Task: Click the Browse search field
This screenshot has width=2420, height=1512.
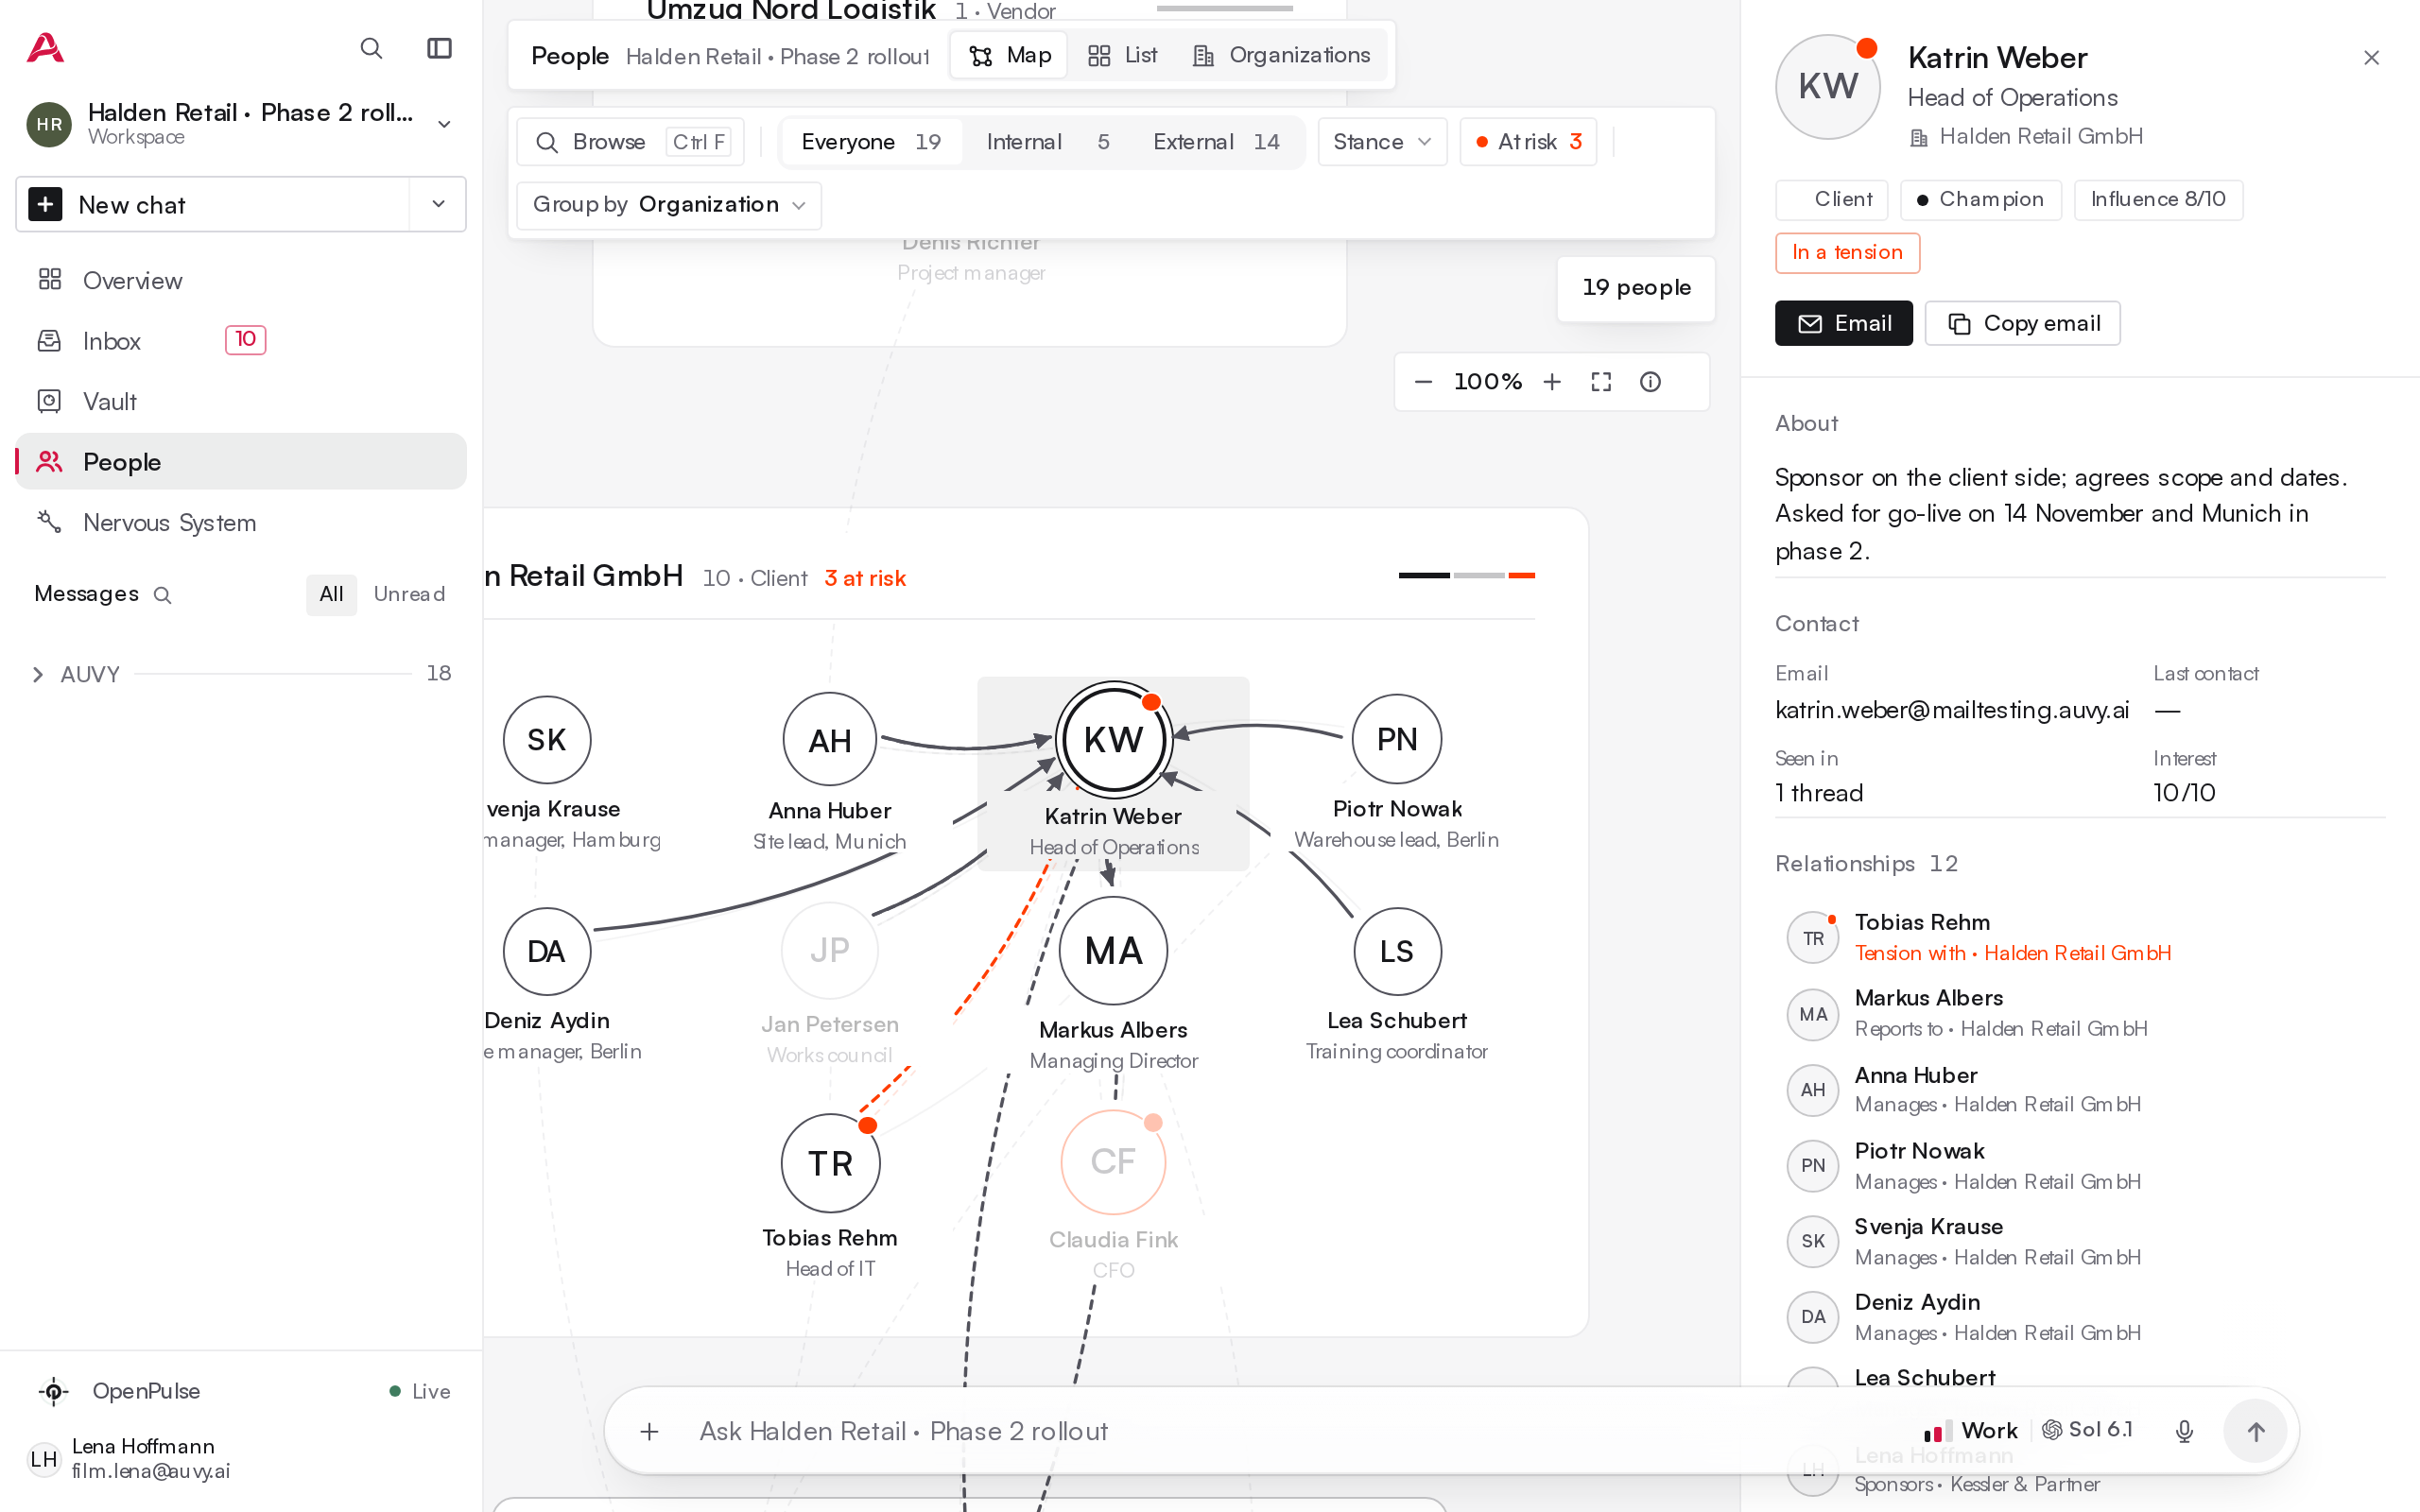Action: point(631,142)
